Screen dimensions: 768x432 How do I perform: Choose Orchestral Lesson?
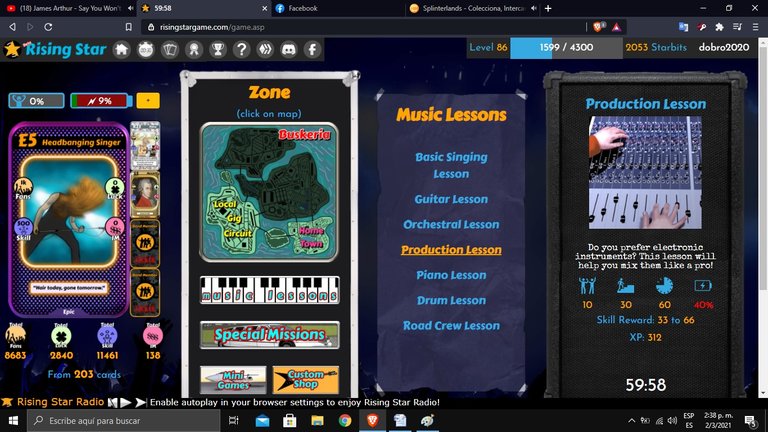tap(451, 224)
